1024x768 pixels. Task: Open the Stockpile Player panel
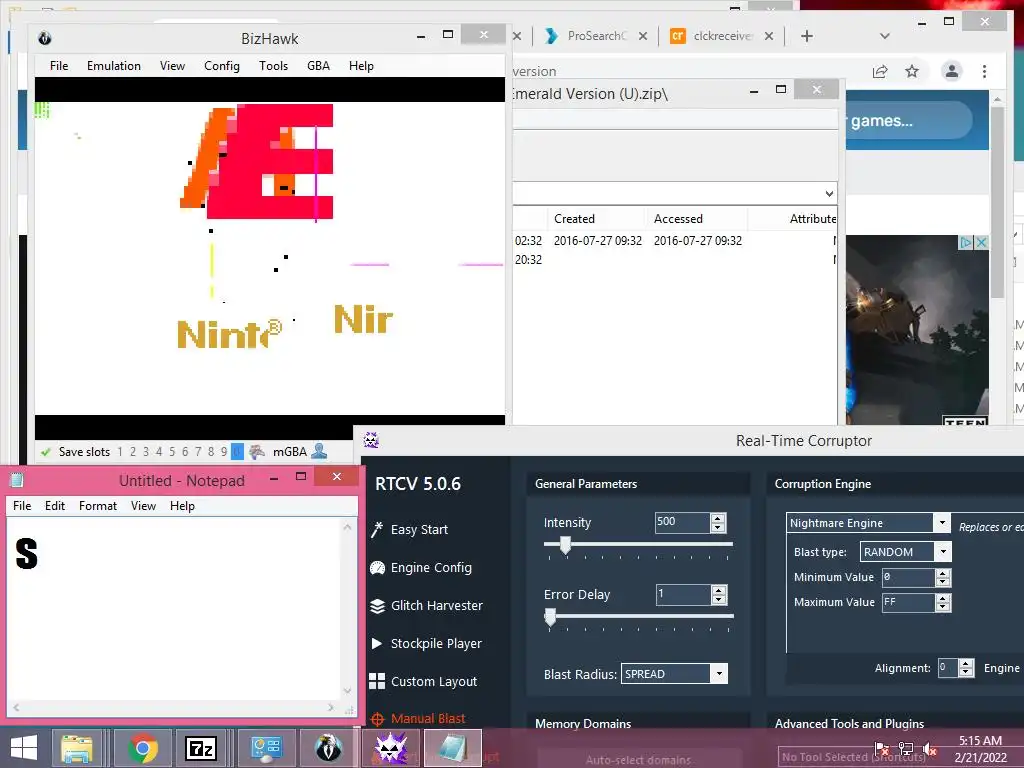(426, 643)
